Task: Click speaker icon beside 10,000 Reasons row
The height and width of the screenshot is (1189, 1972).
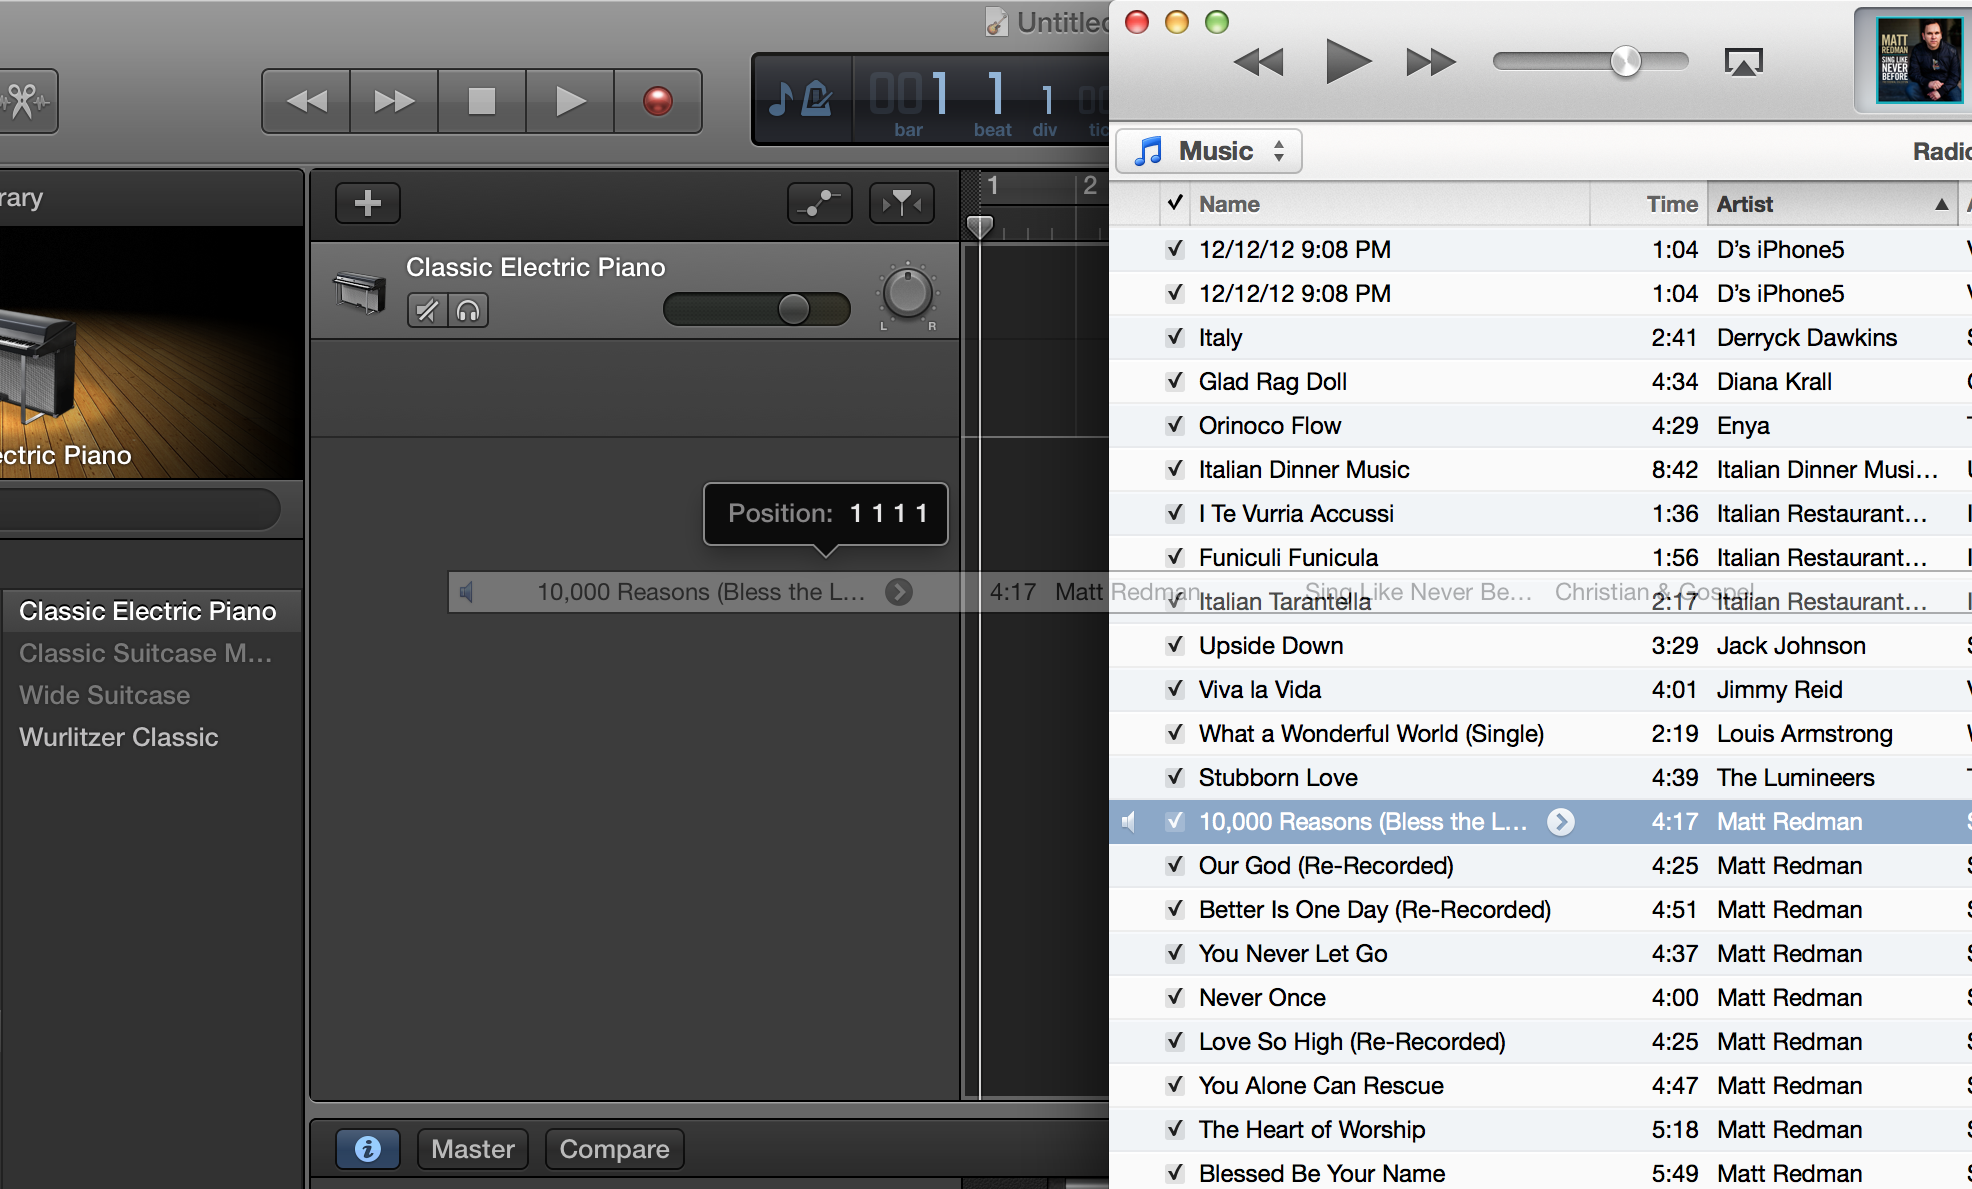Action: tap(1129, 822)
